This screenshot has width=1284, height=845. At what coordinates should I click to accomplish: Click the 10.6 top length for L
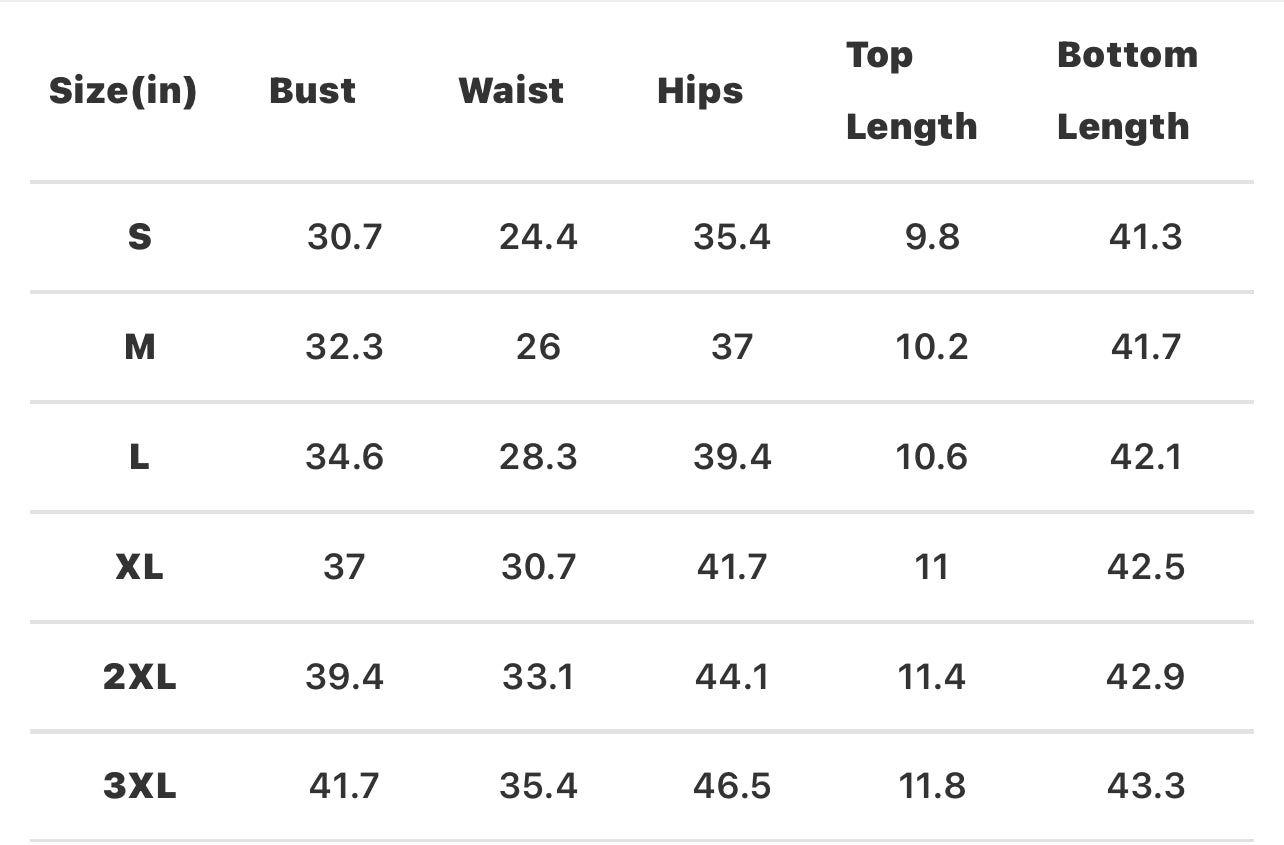point(931,457)
